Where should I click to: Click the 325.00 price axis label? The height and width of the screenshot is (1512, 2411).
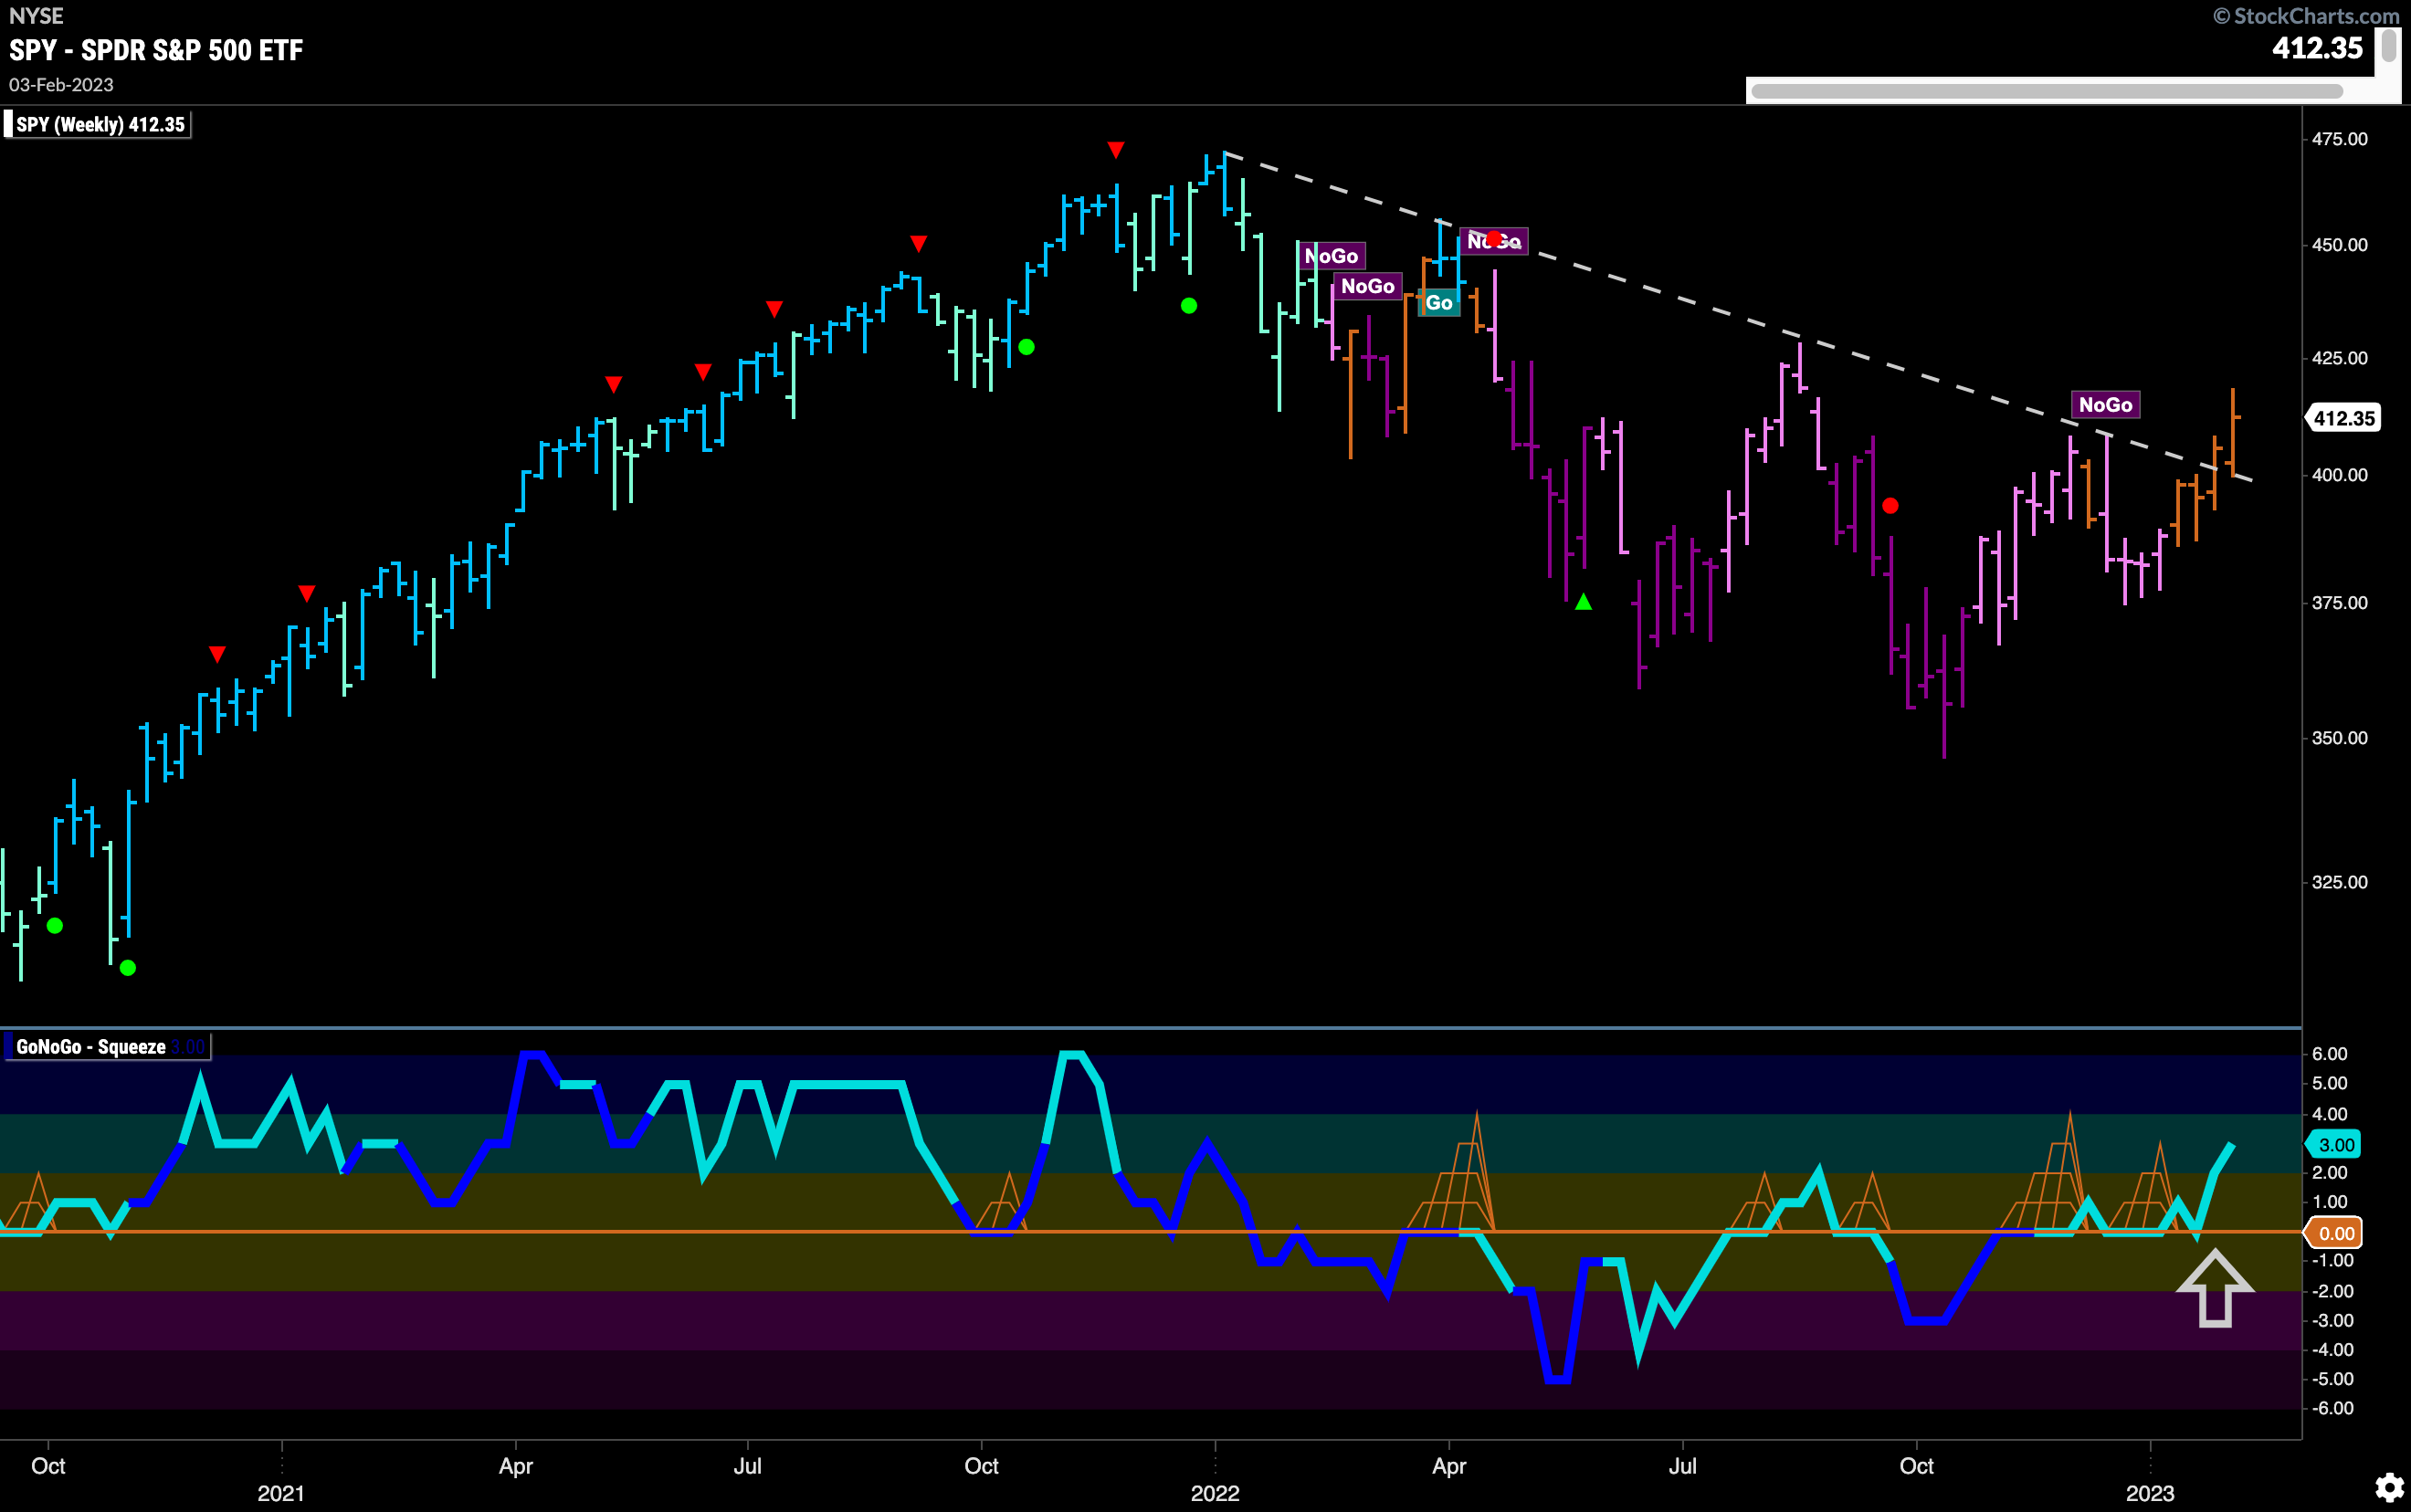click(2339, 882)
